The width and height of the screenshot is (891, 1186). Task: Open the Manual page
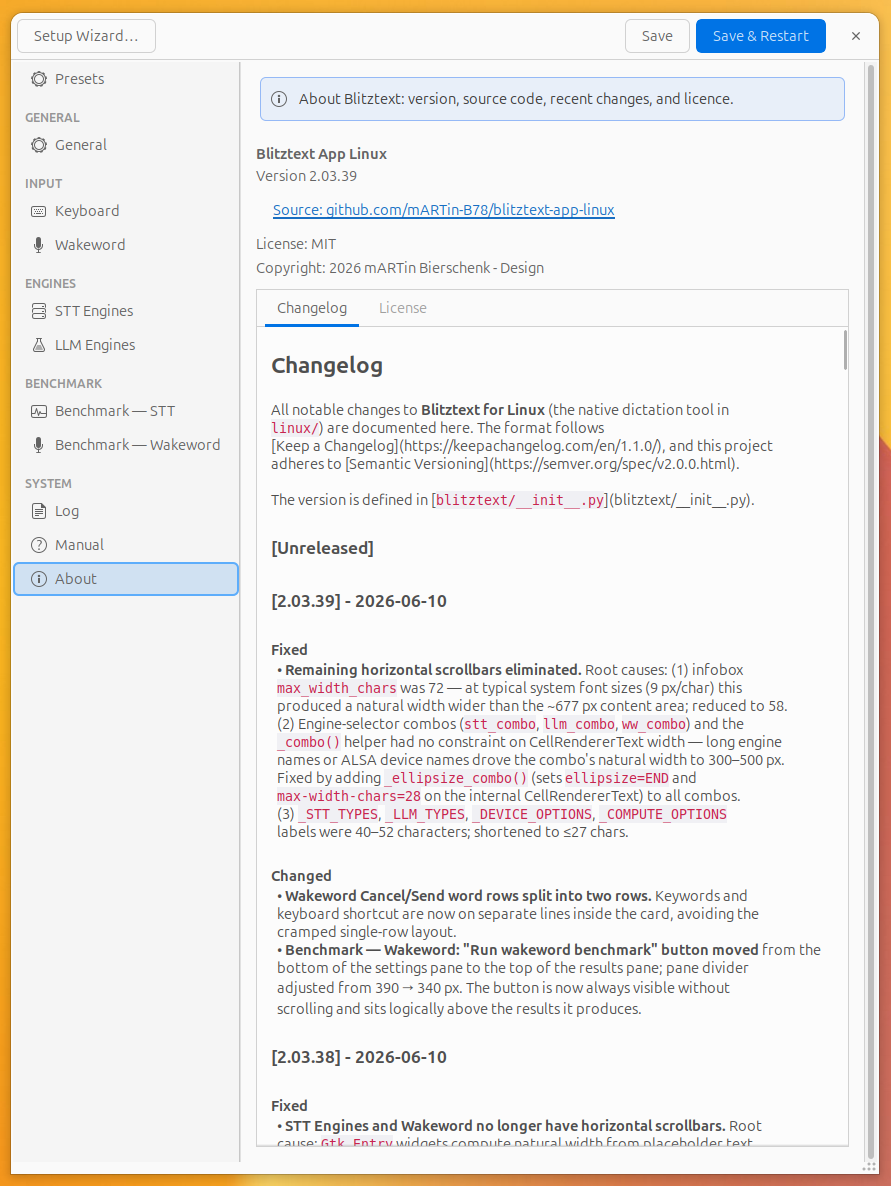[x=126, y=545]
